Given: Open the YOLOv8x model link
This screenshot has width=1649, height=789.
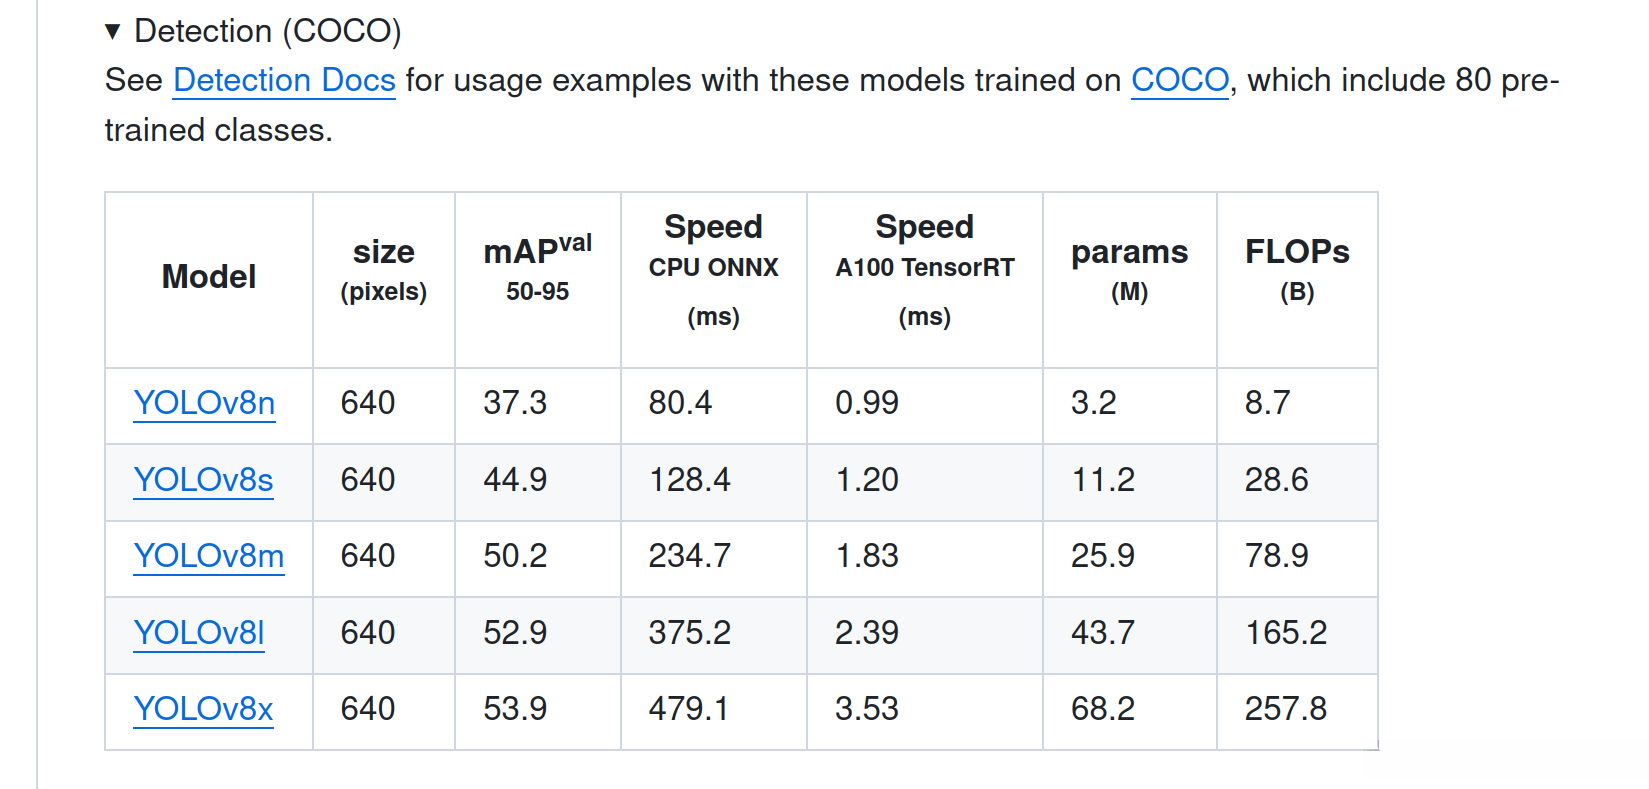Looking at the screenshot, I should 203,709.
